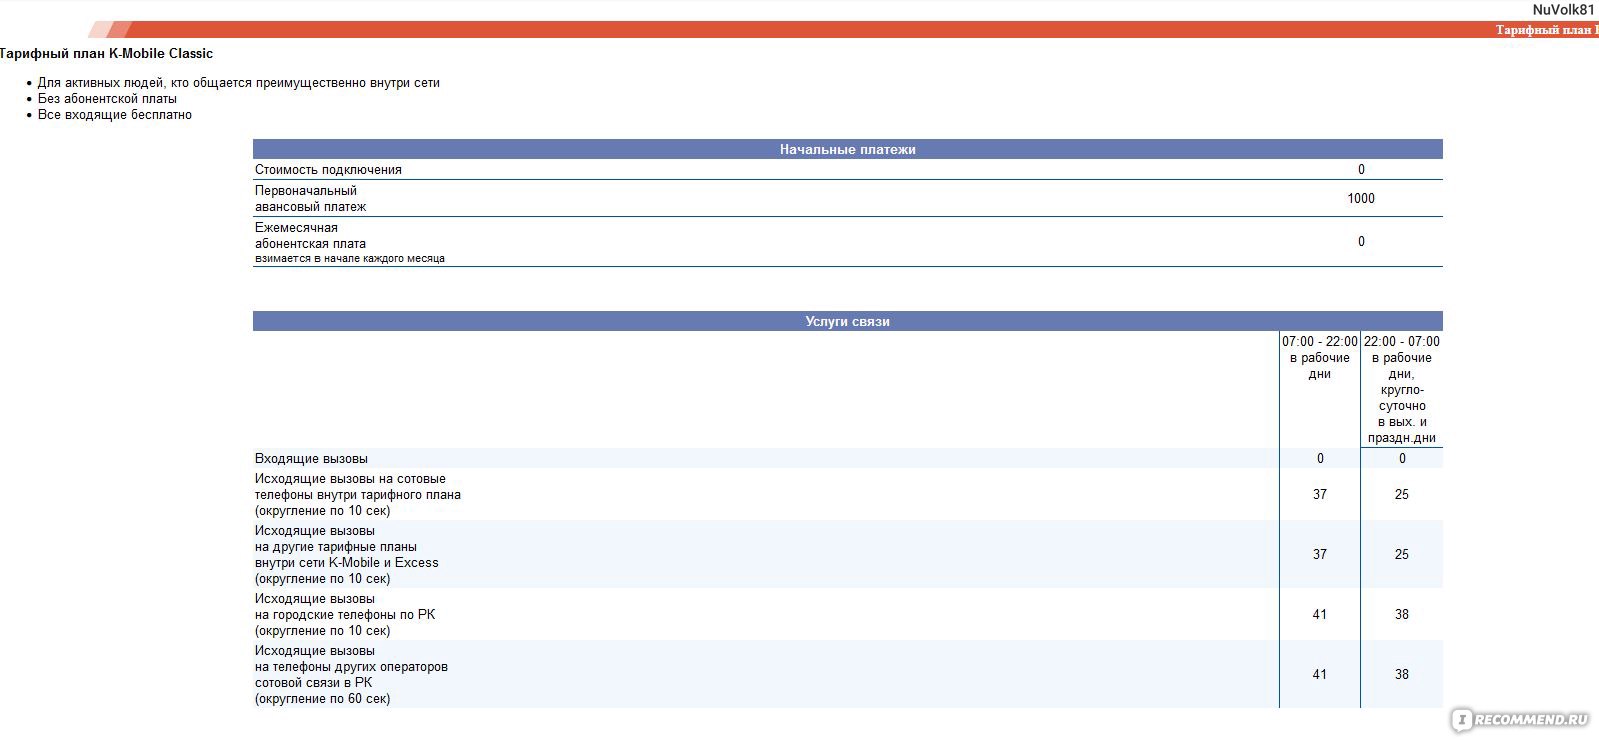Click the 'Начальные платежи' table header
The width and height of the screenshot is (1599, 741).
pos(847,149)
